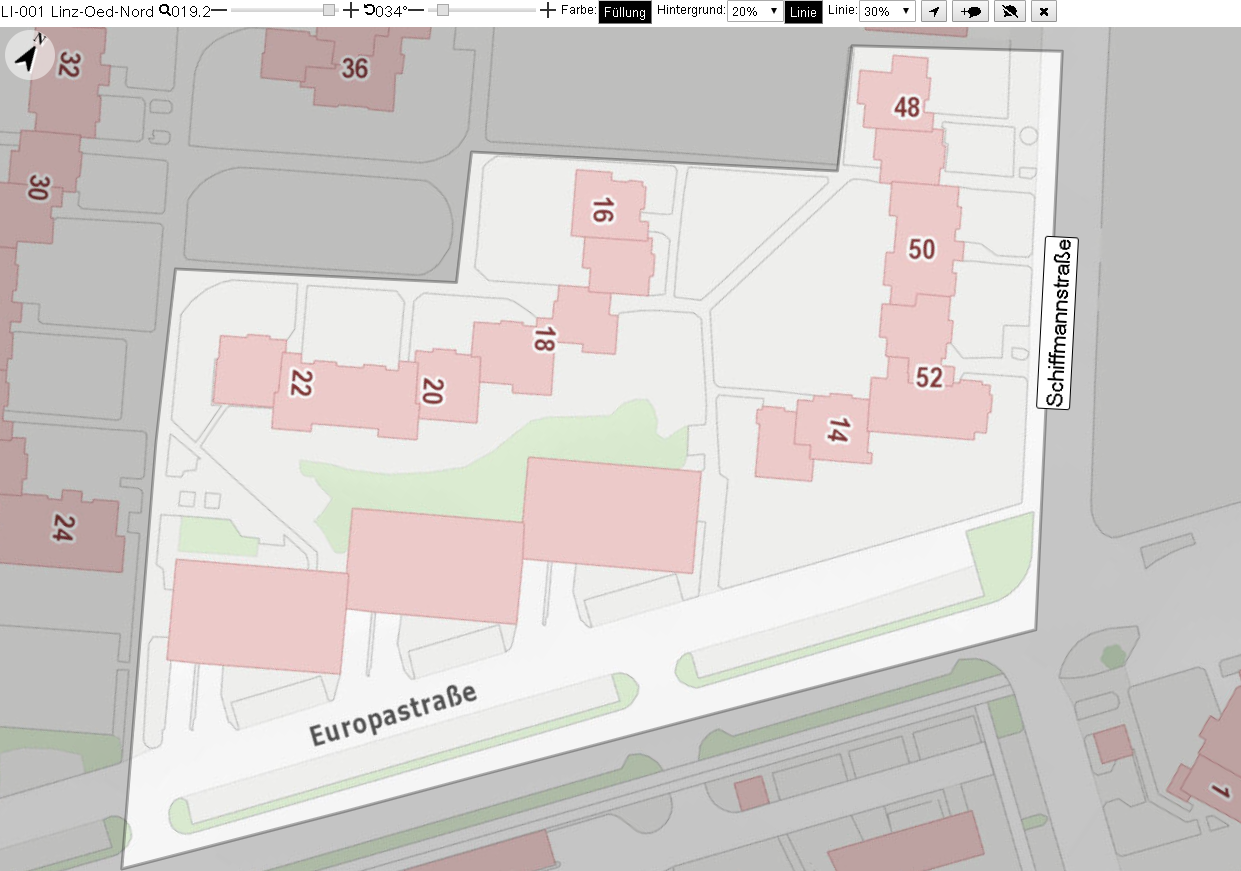This screenshot has width=1241, height=871.
Task: Click the X close button in toolbar
Action: pyautogui.click(x=1044, y=11)
